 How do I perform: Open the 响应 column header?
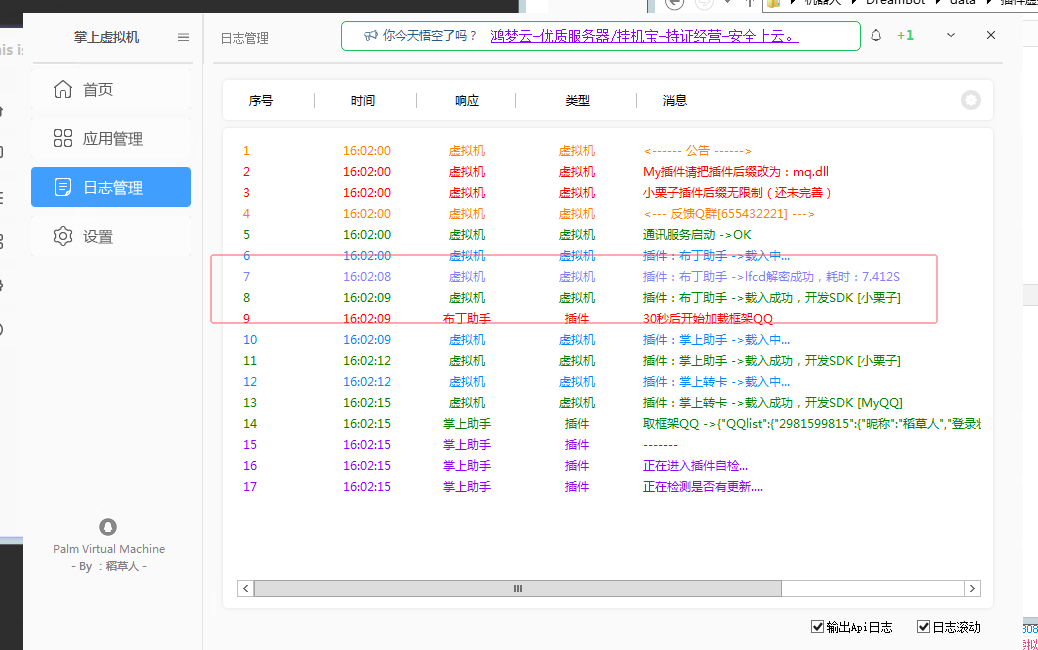click(466, 100)
